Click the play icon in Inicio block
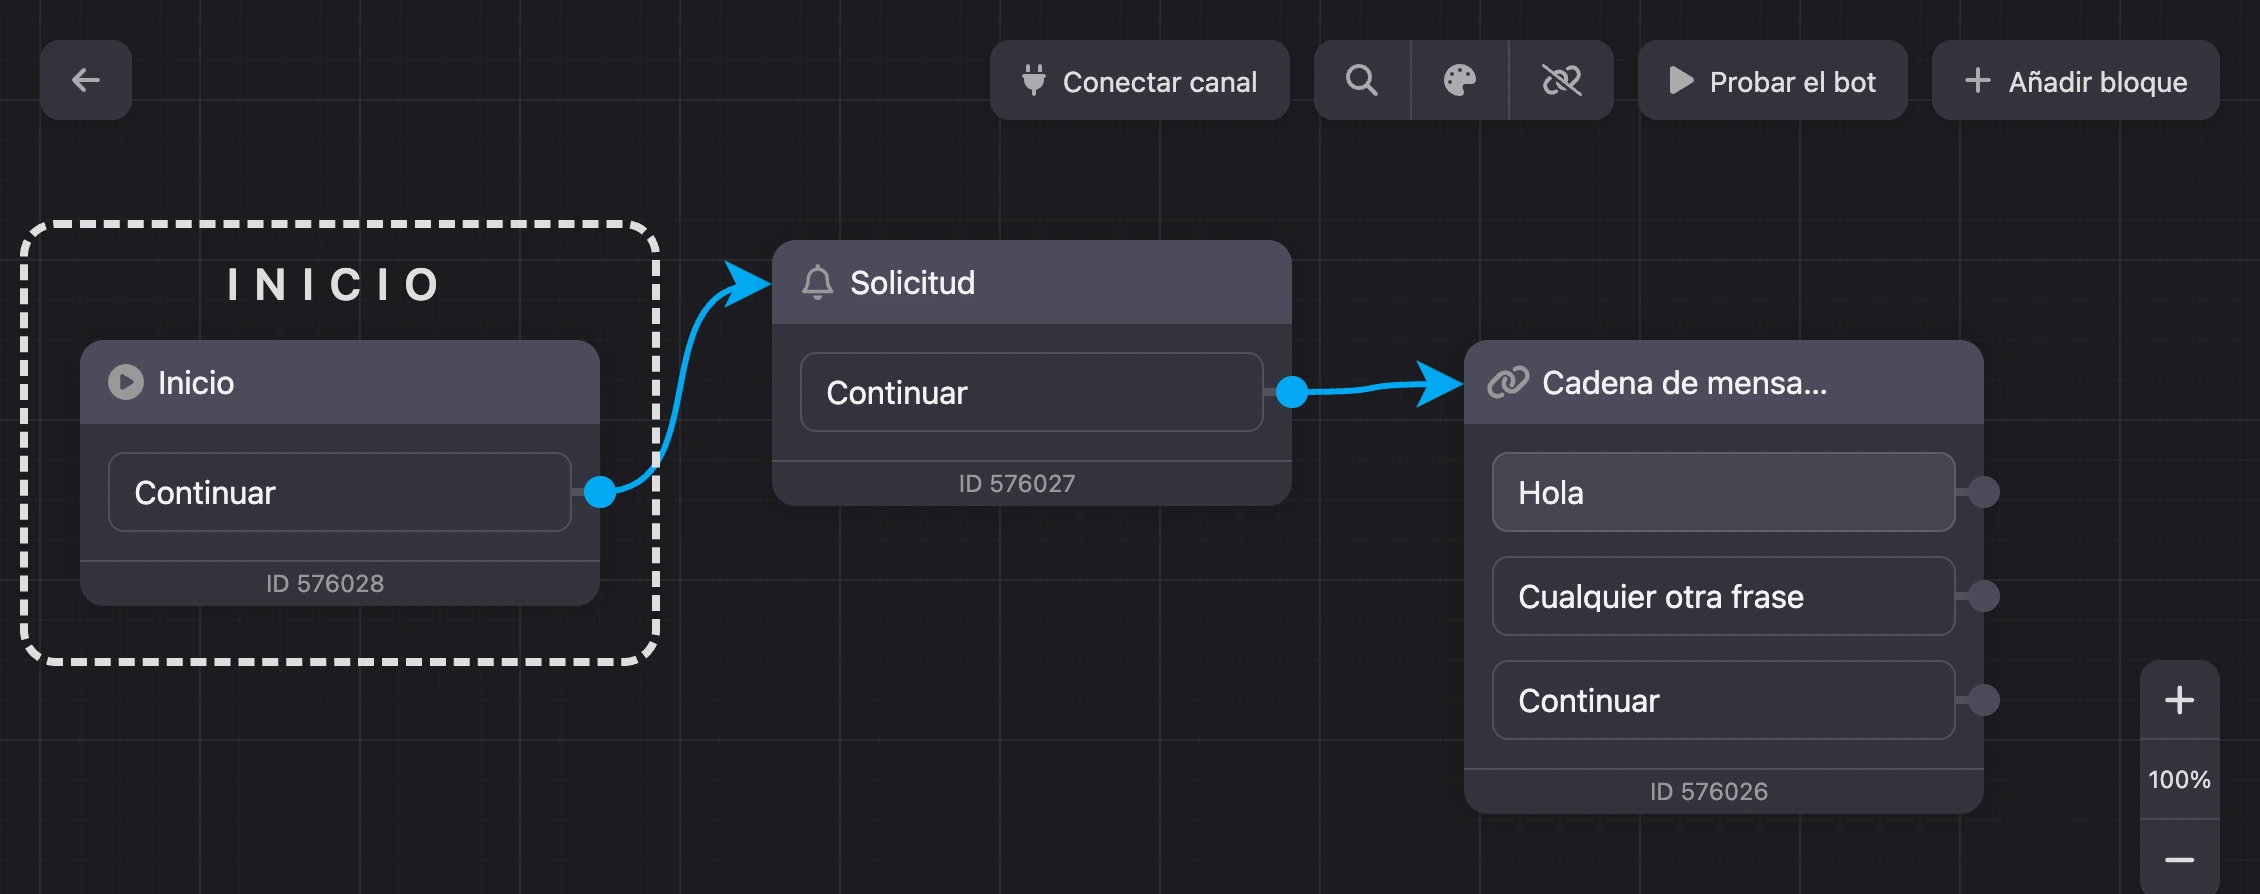Screen dimensions: 2260x894 126,382
